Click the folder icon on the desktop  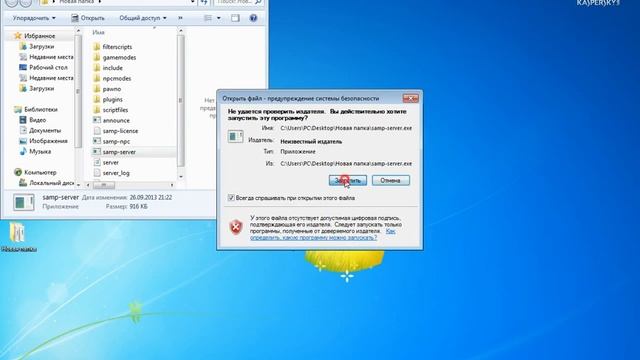point(17,232)
